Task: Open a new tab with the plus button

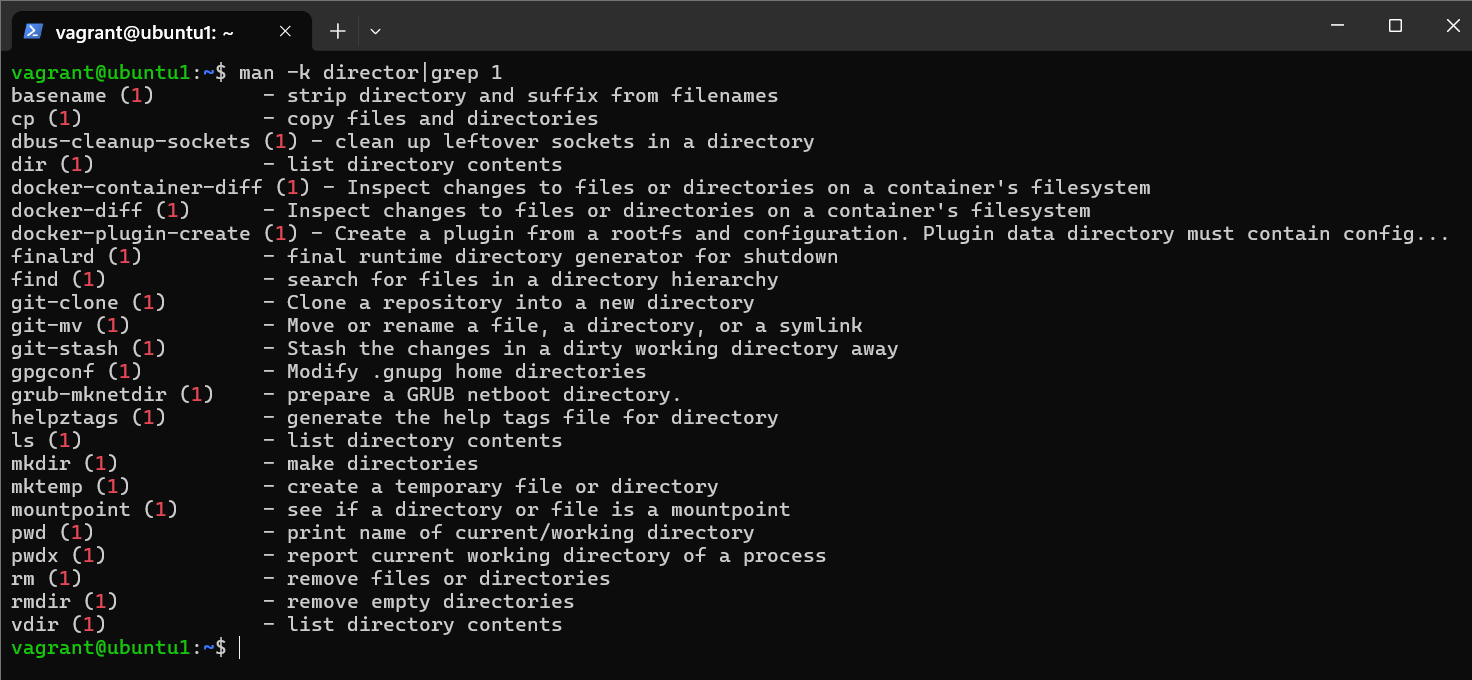Action: 338,31
